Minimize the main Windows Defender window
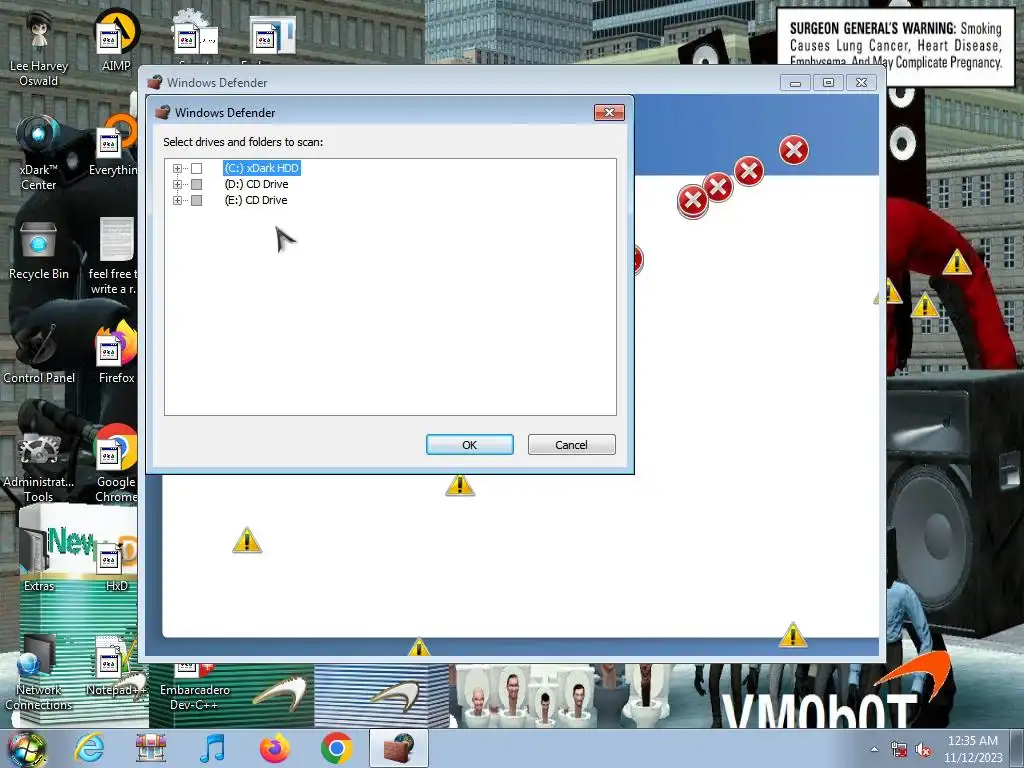Screen dimensions: 1024x768 [x=795, y=83]
